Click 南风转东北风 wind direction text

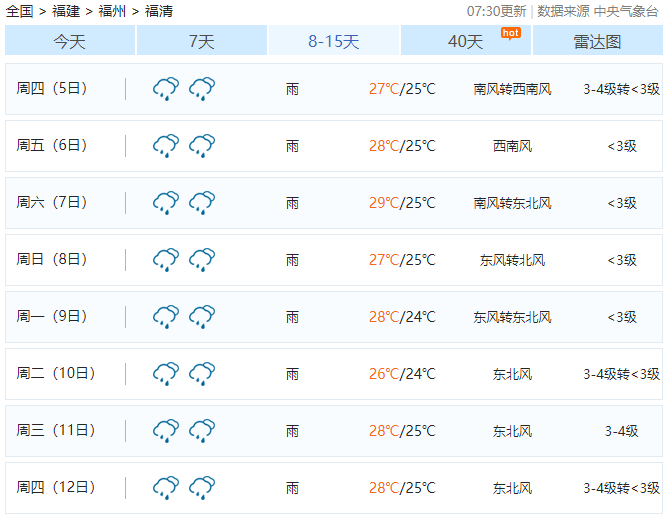512,203
